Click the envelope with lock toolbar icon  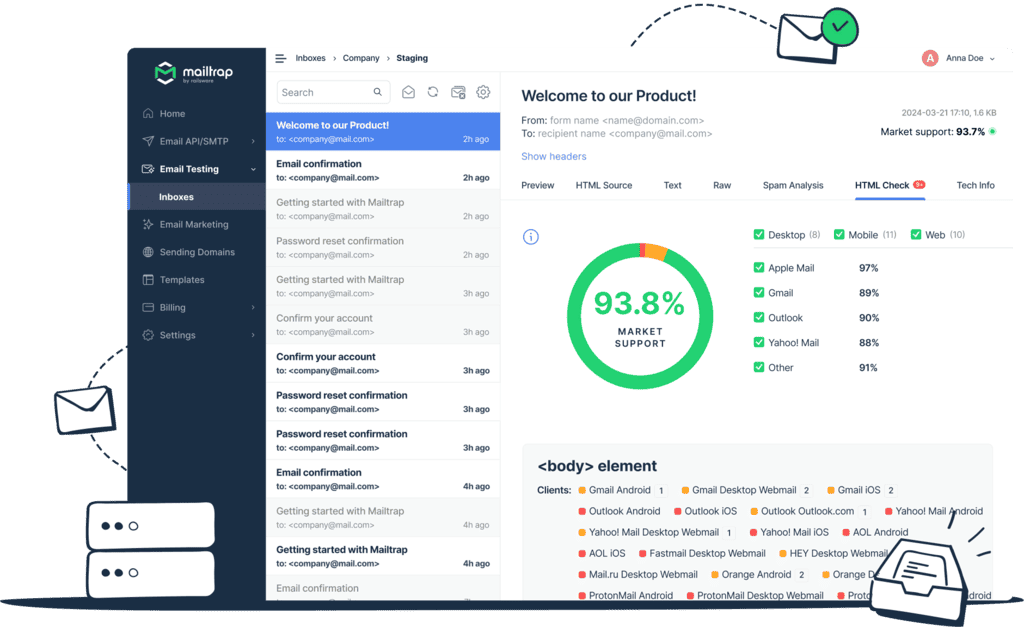[458, 92]
